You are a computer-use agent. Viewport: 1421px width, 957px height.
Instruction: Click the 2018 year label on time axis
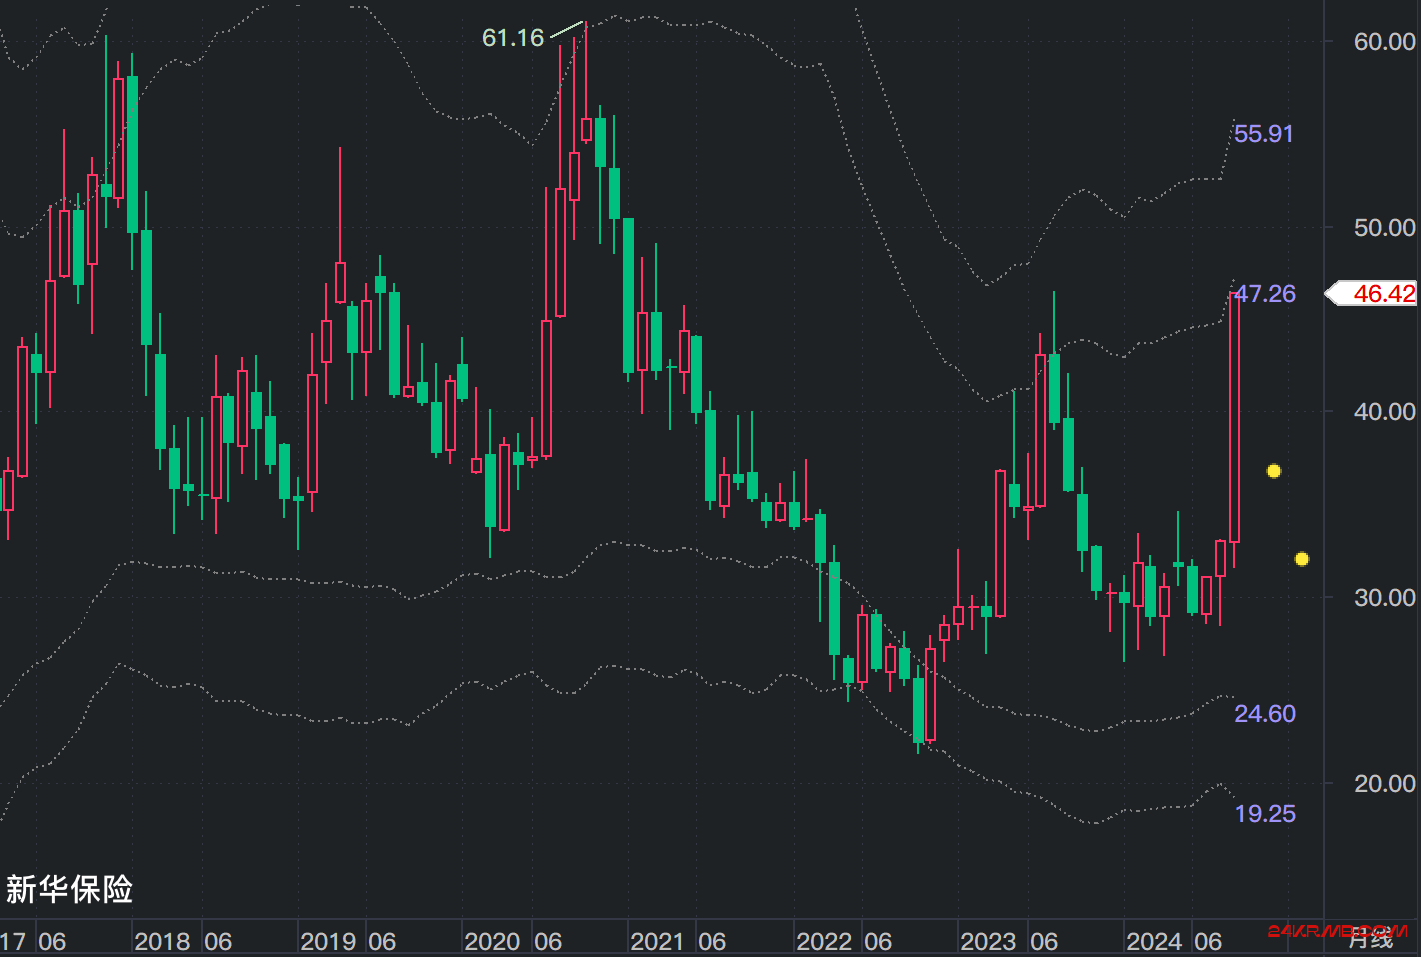pos(162,942)
